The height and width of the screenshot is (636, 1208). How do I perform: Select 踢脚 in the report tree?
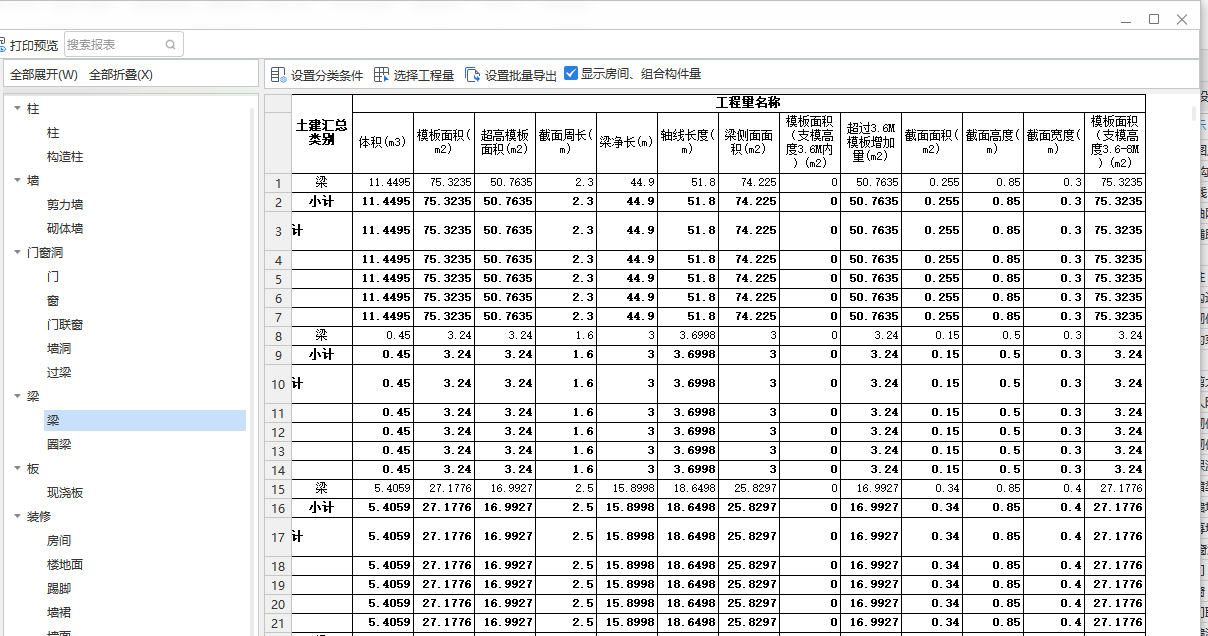click(x=59, y=589)
